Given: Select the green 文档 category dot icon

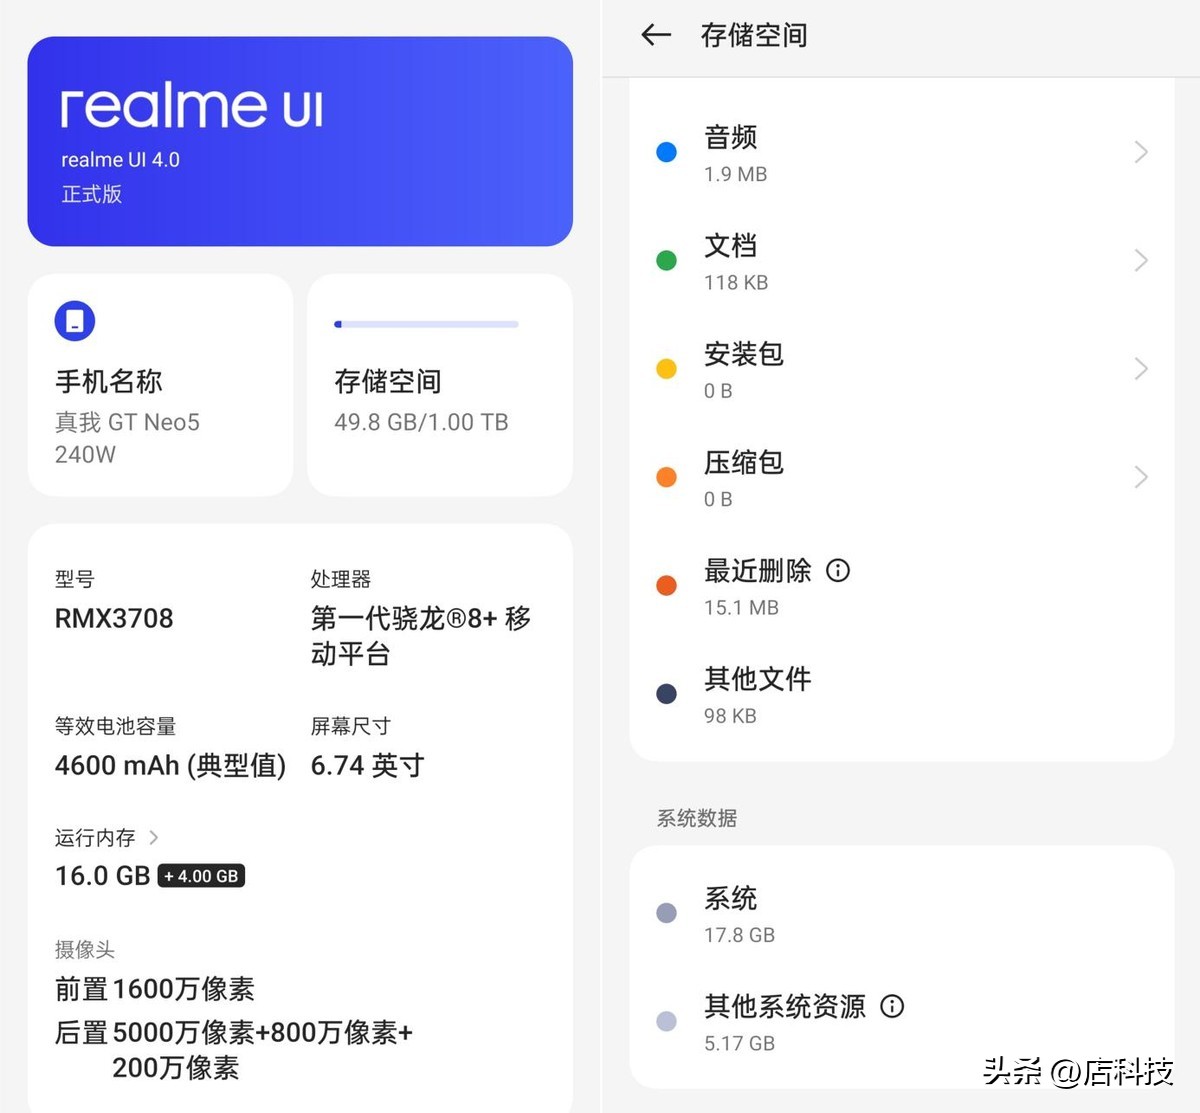Looking at the screenshot, I should pyautogui.click(x=666, y=259).
